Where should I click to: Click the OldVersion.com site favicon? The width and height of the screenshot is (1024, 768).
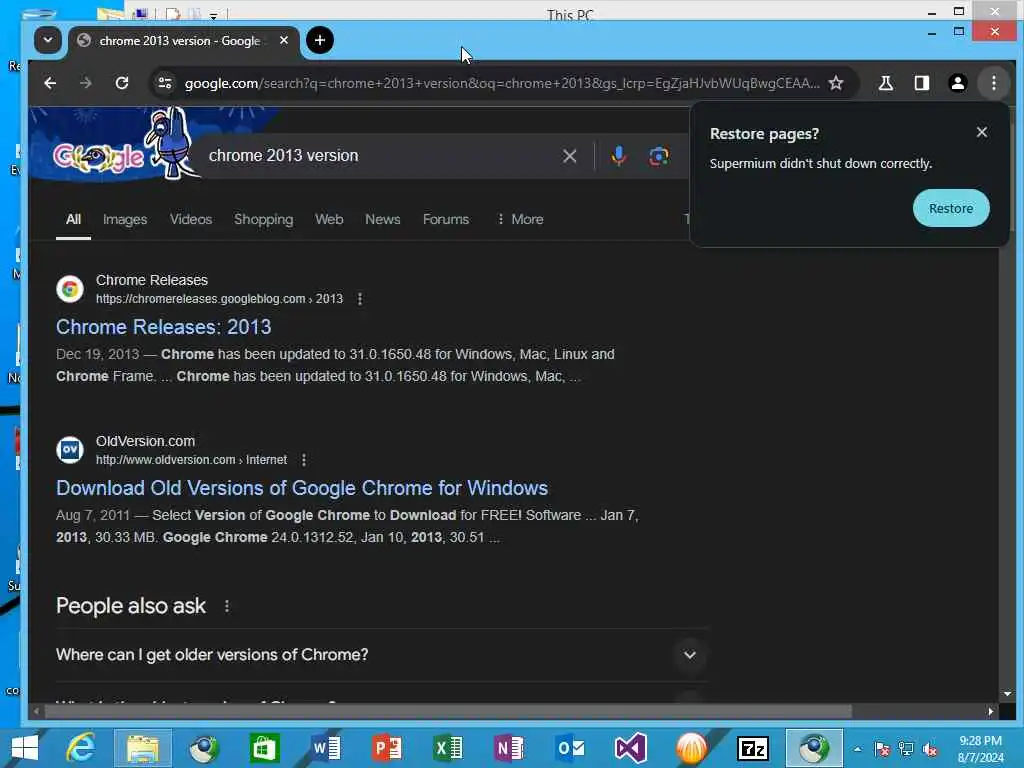pos(70,450)
